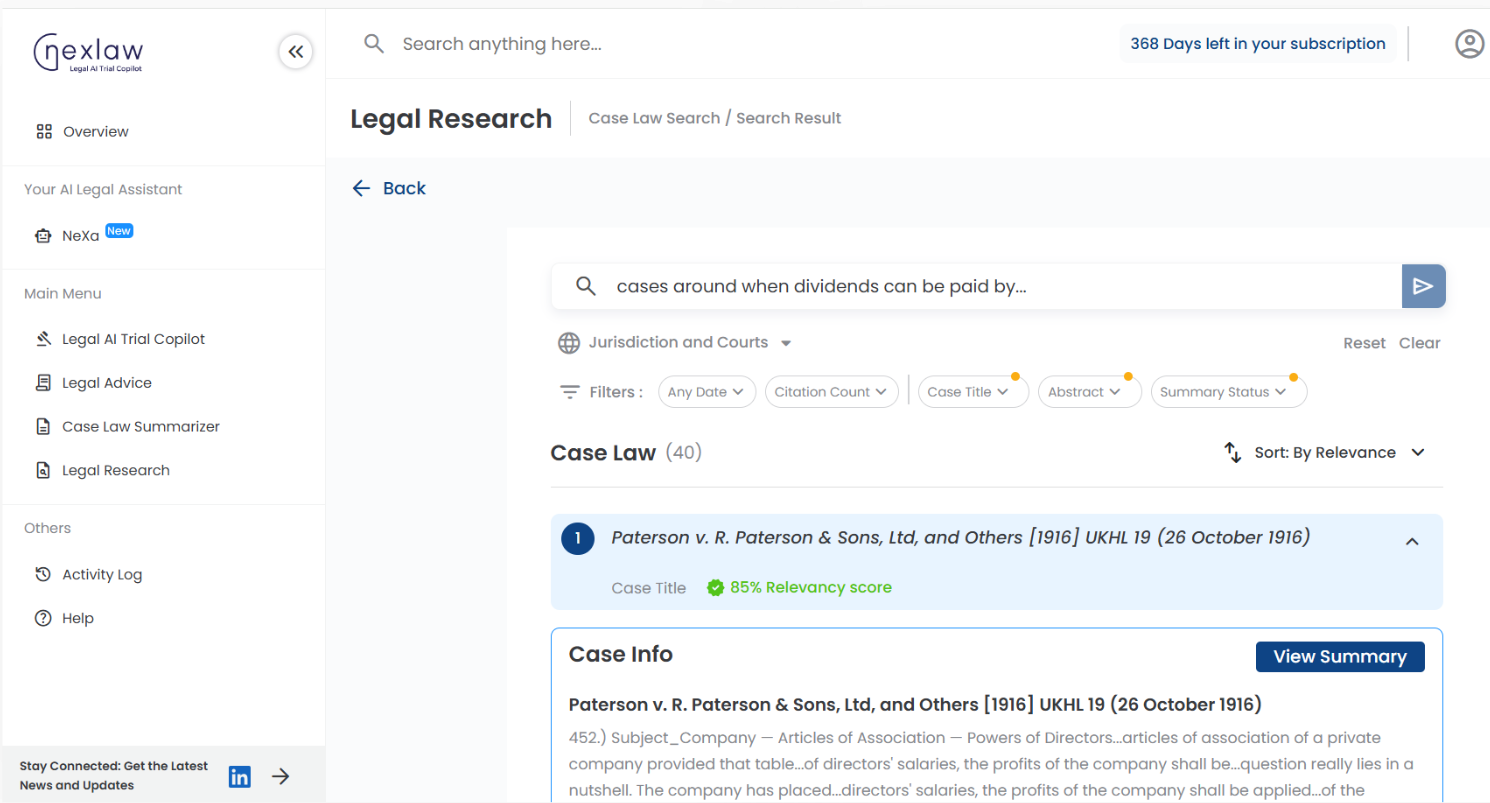Click the Search Result breadcrumb text
1490x803 pixels.
[x=789, y=118]
